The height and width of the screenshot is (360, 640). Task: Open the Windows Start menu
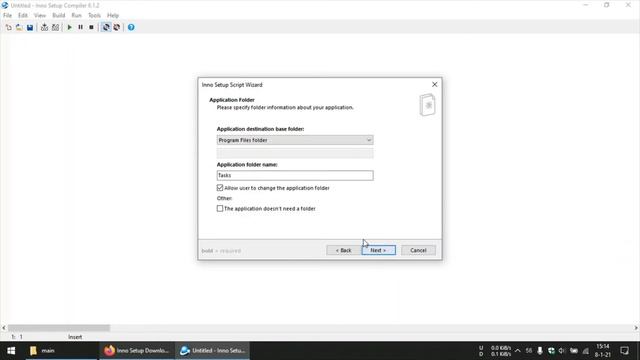tap(11, 351)
